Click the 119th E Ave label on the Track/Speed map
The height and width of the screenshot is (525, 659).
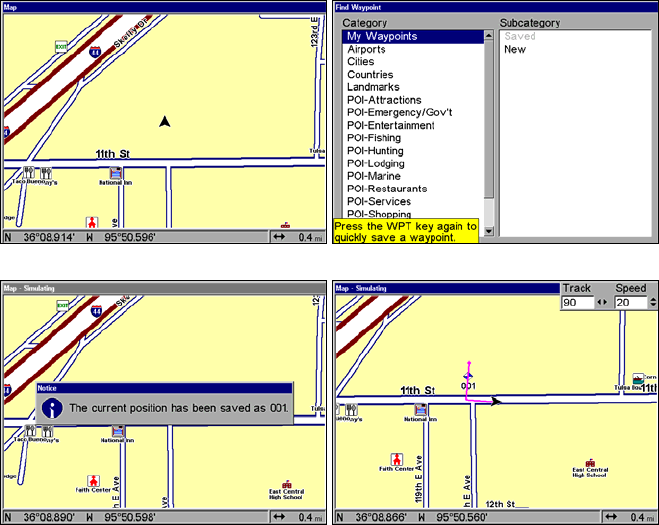click(418, 479)
